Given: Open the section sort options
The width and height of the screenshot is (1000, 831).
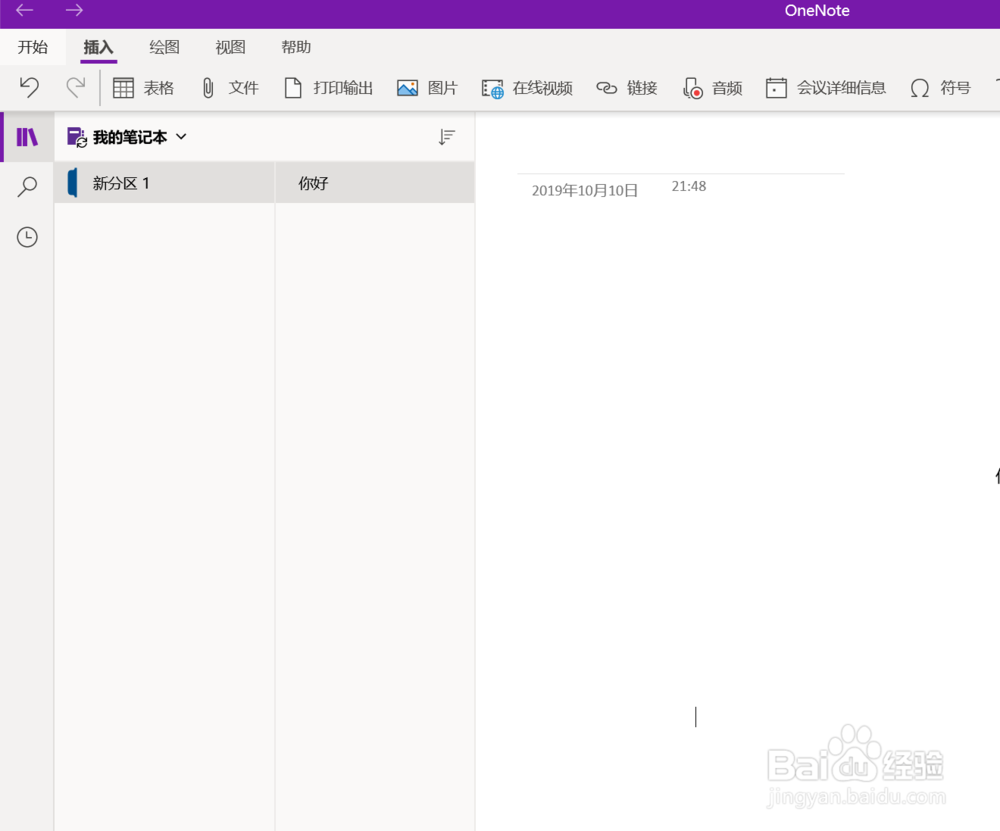Looking at the screenshot, I should click(447, 137).
